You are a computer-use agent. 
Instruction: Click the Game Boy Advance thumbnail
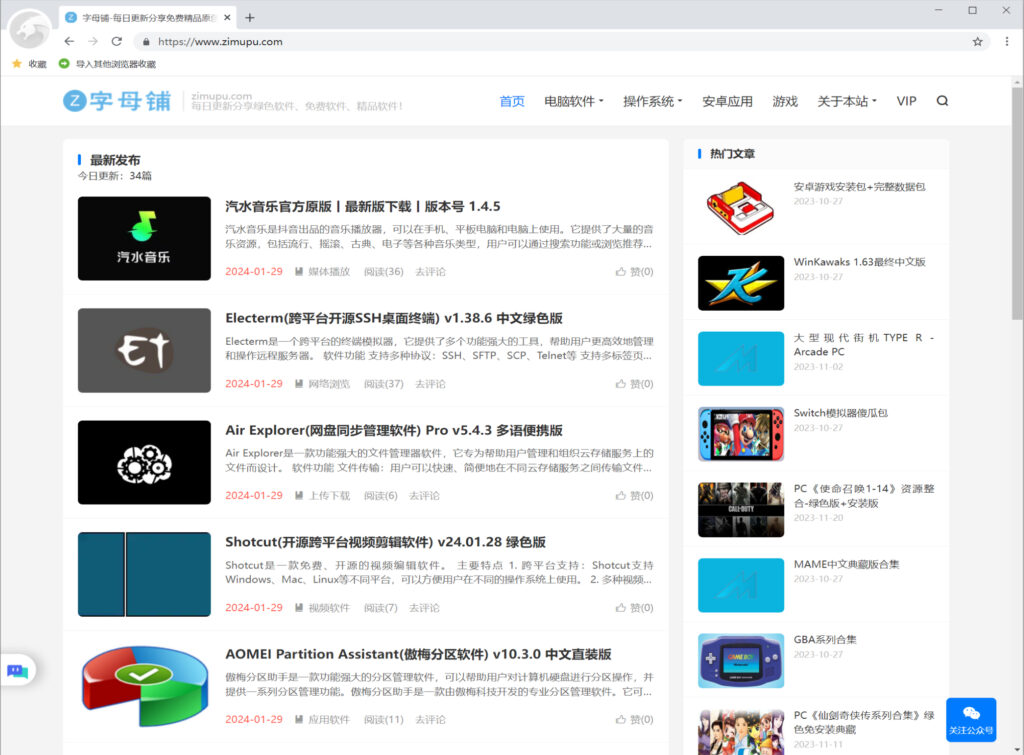741,661
